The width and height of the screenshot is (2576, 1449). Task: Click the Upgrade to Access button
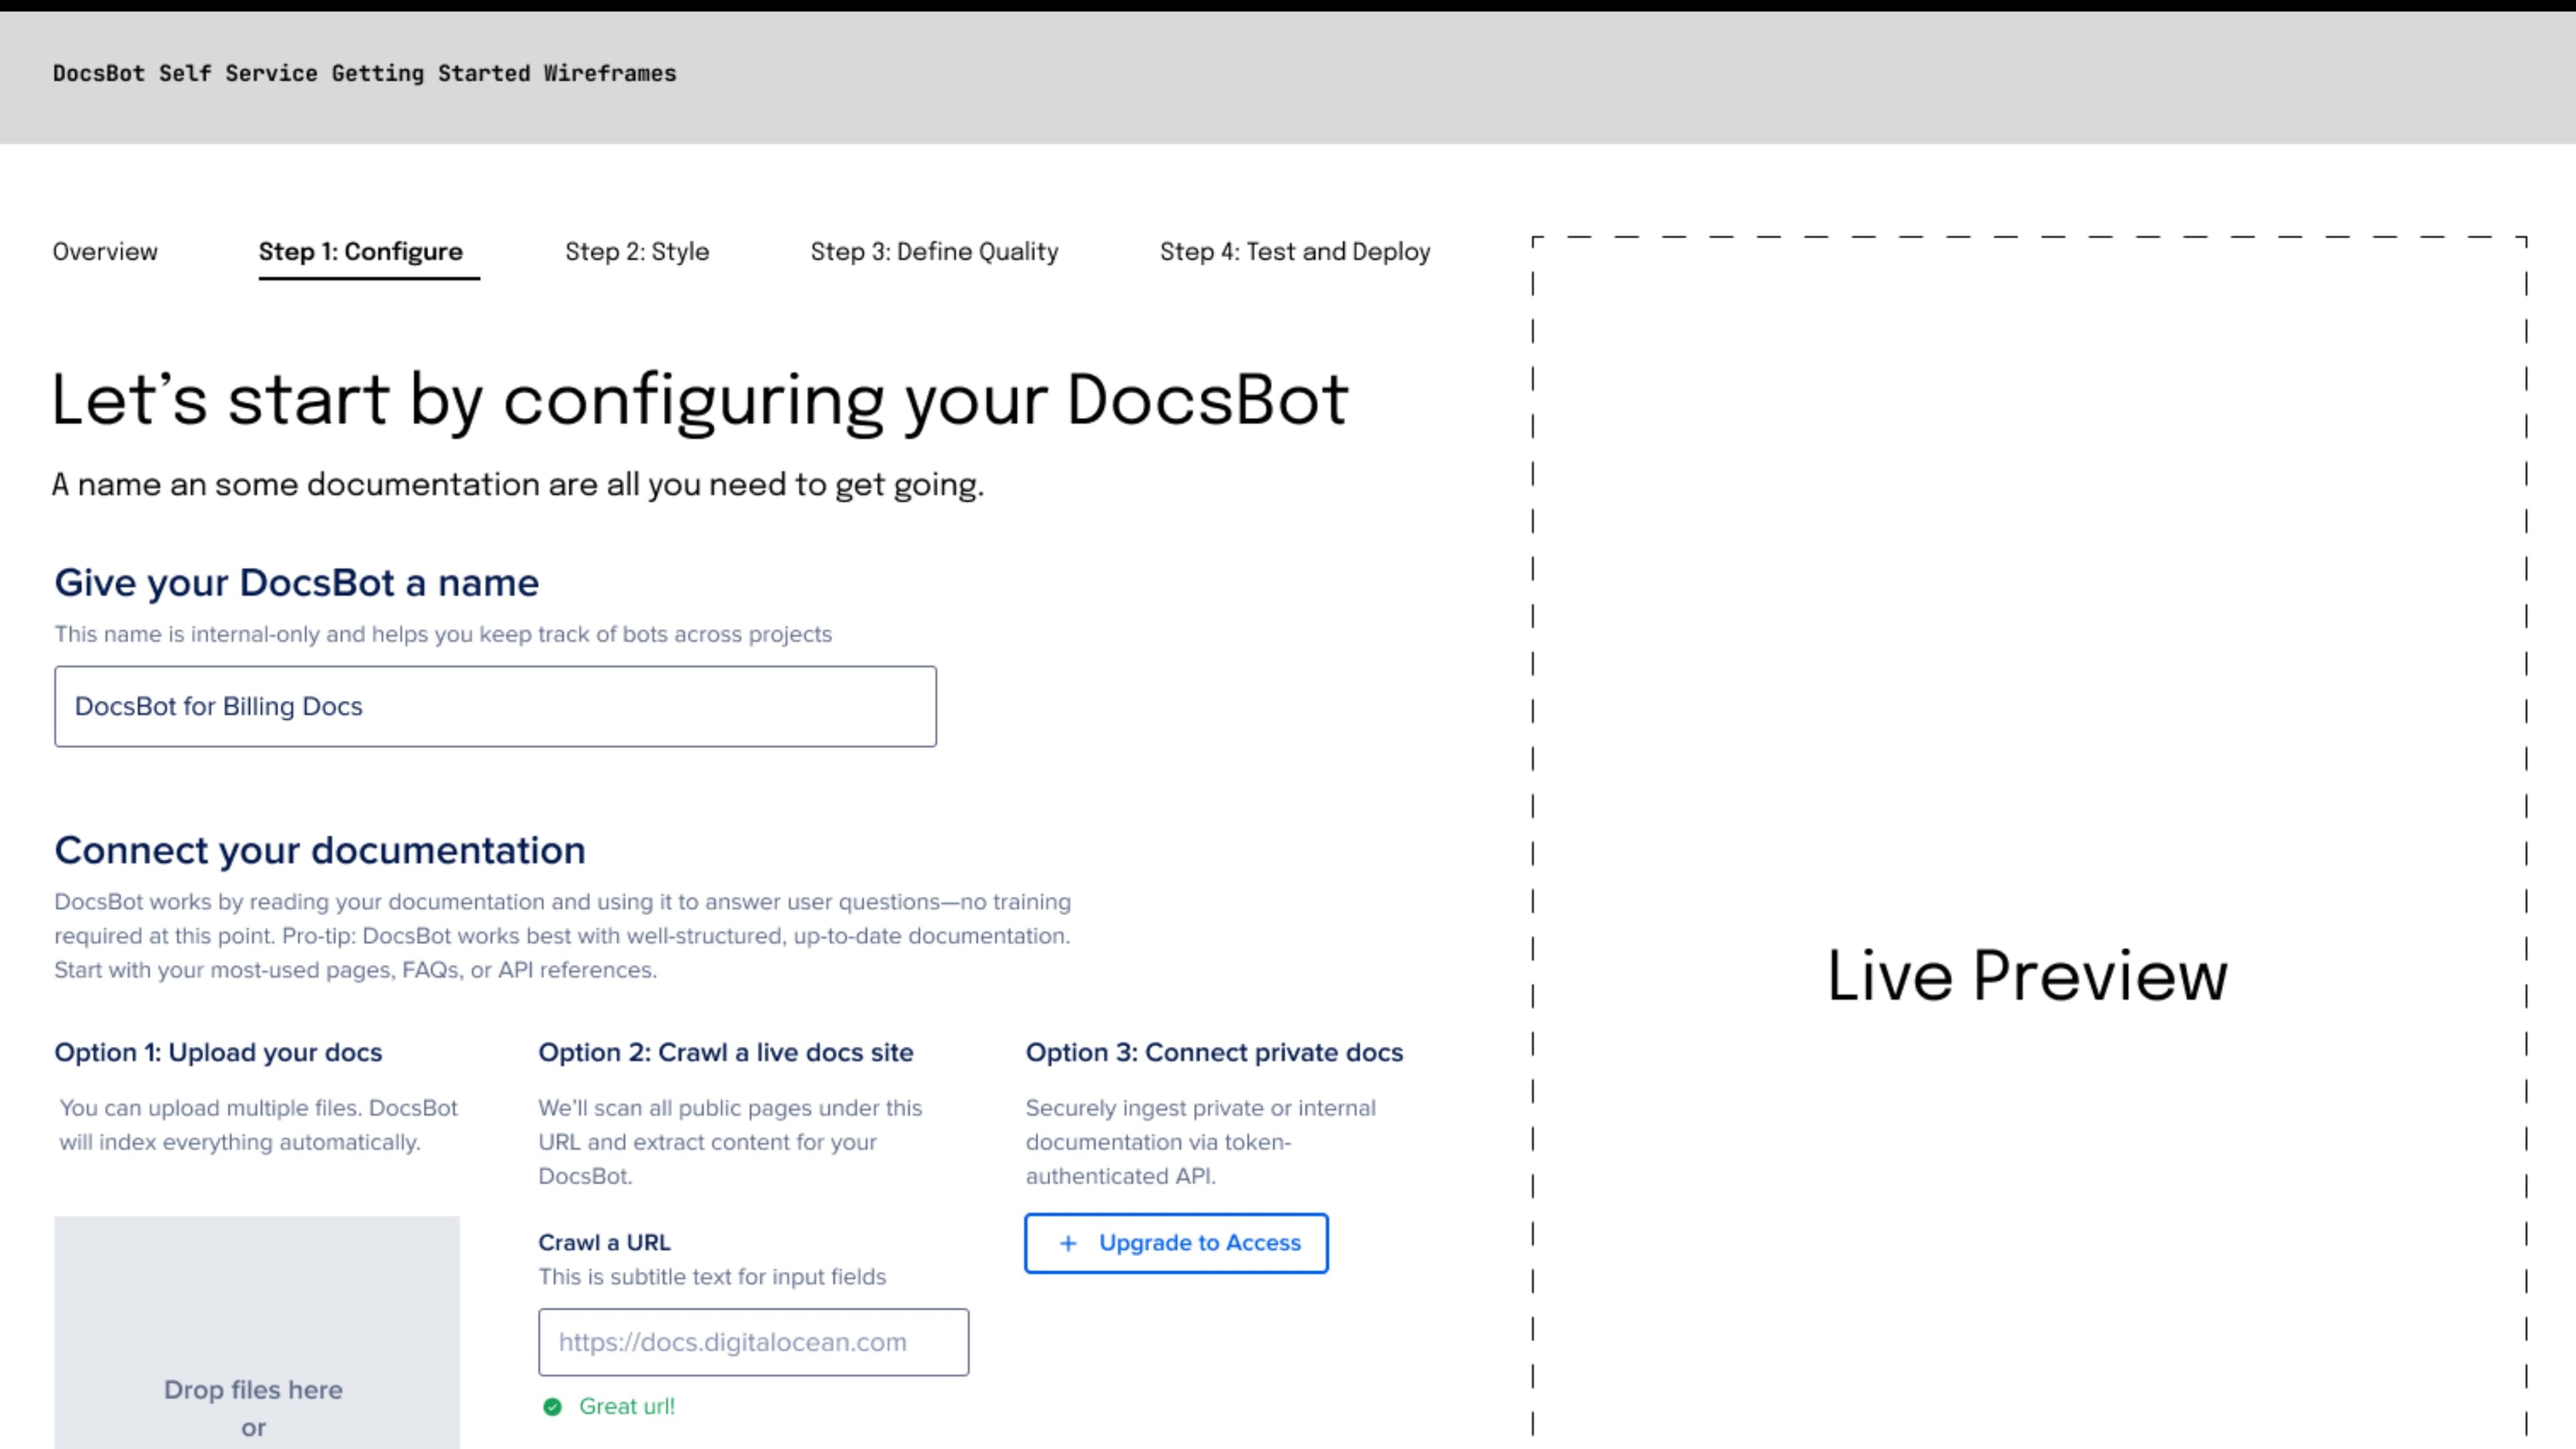click(1176, 1243)
